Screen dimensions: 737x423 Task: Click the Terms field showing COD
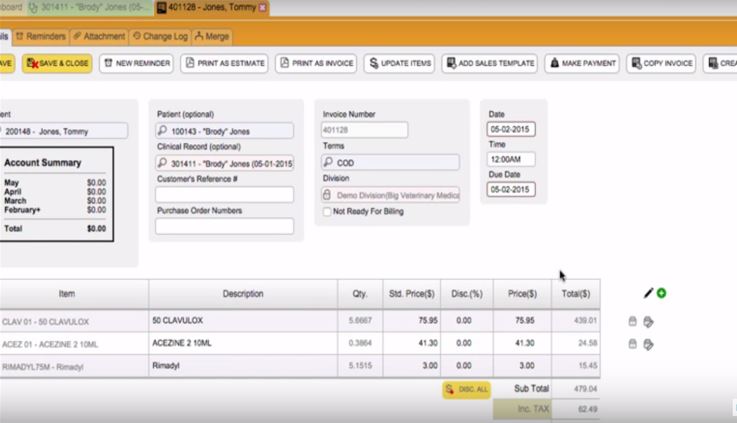click(x=390, y=163)
